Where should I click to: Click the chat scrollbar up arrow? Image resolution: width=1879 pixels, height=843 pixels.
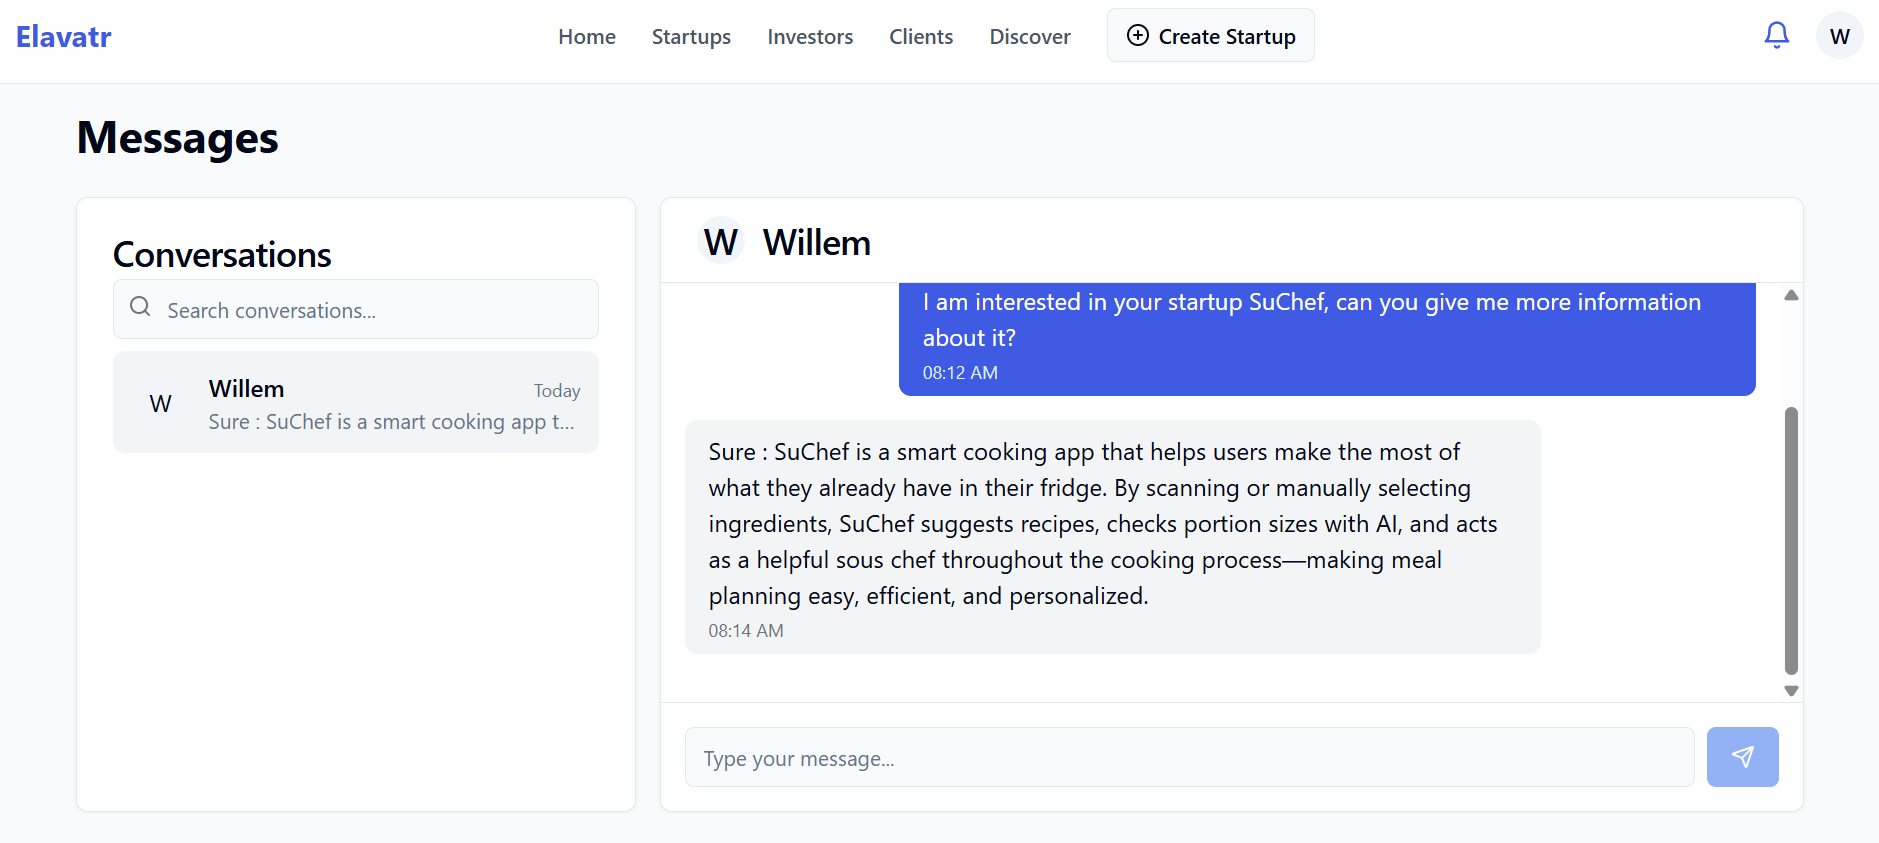click(x=1791, y=295)
